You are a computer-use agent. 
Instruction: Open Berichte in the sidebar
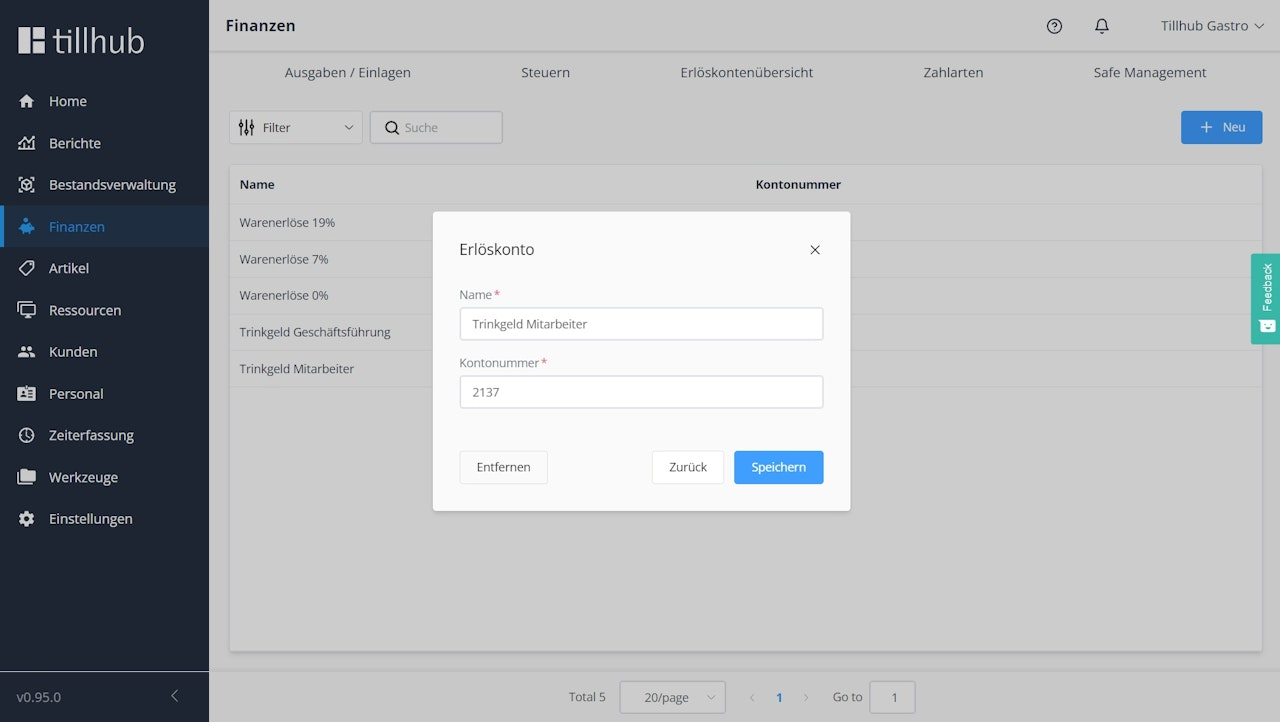(105, 143)
